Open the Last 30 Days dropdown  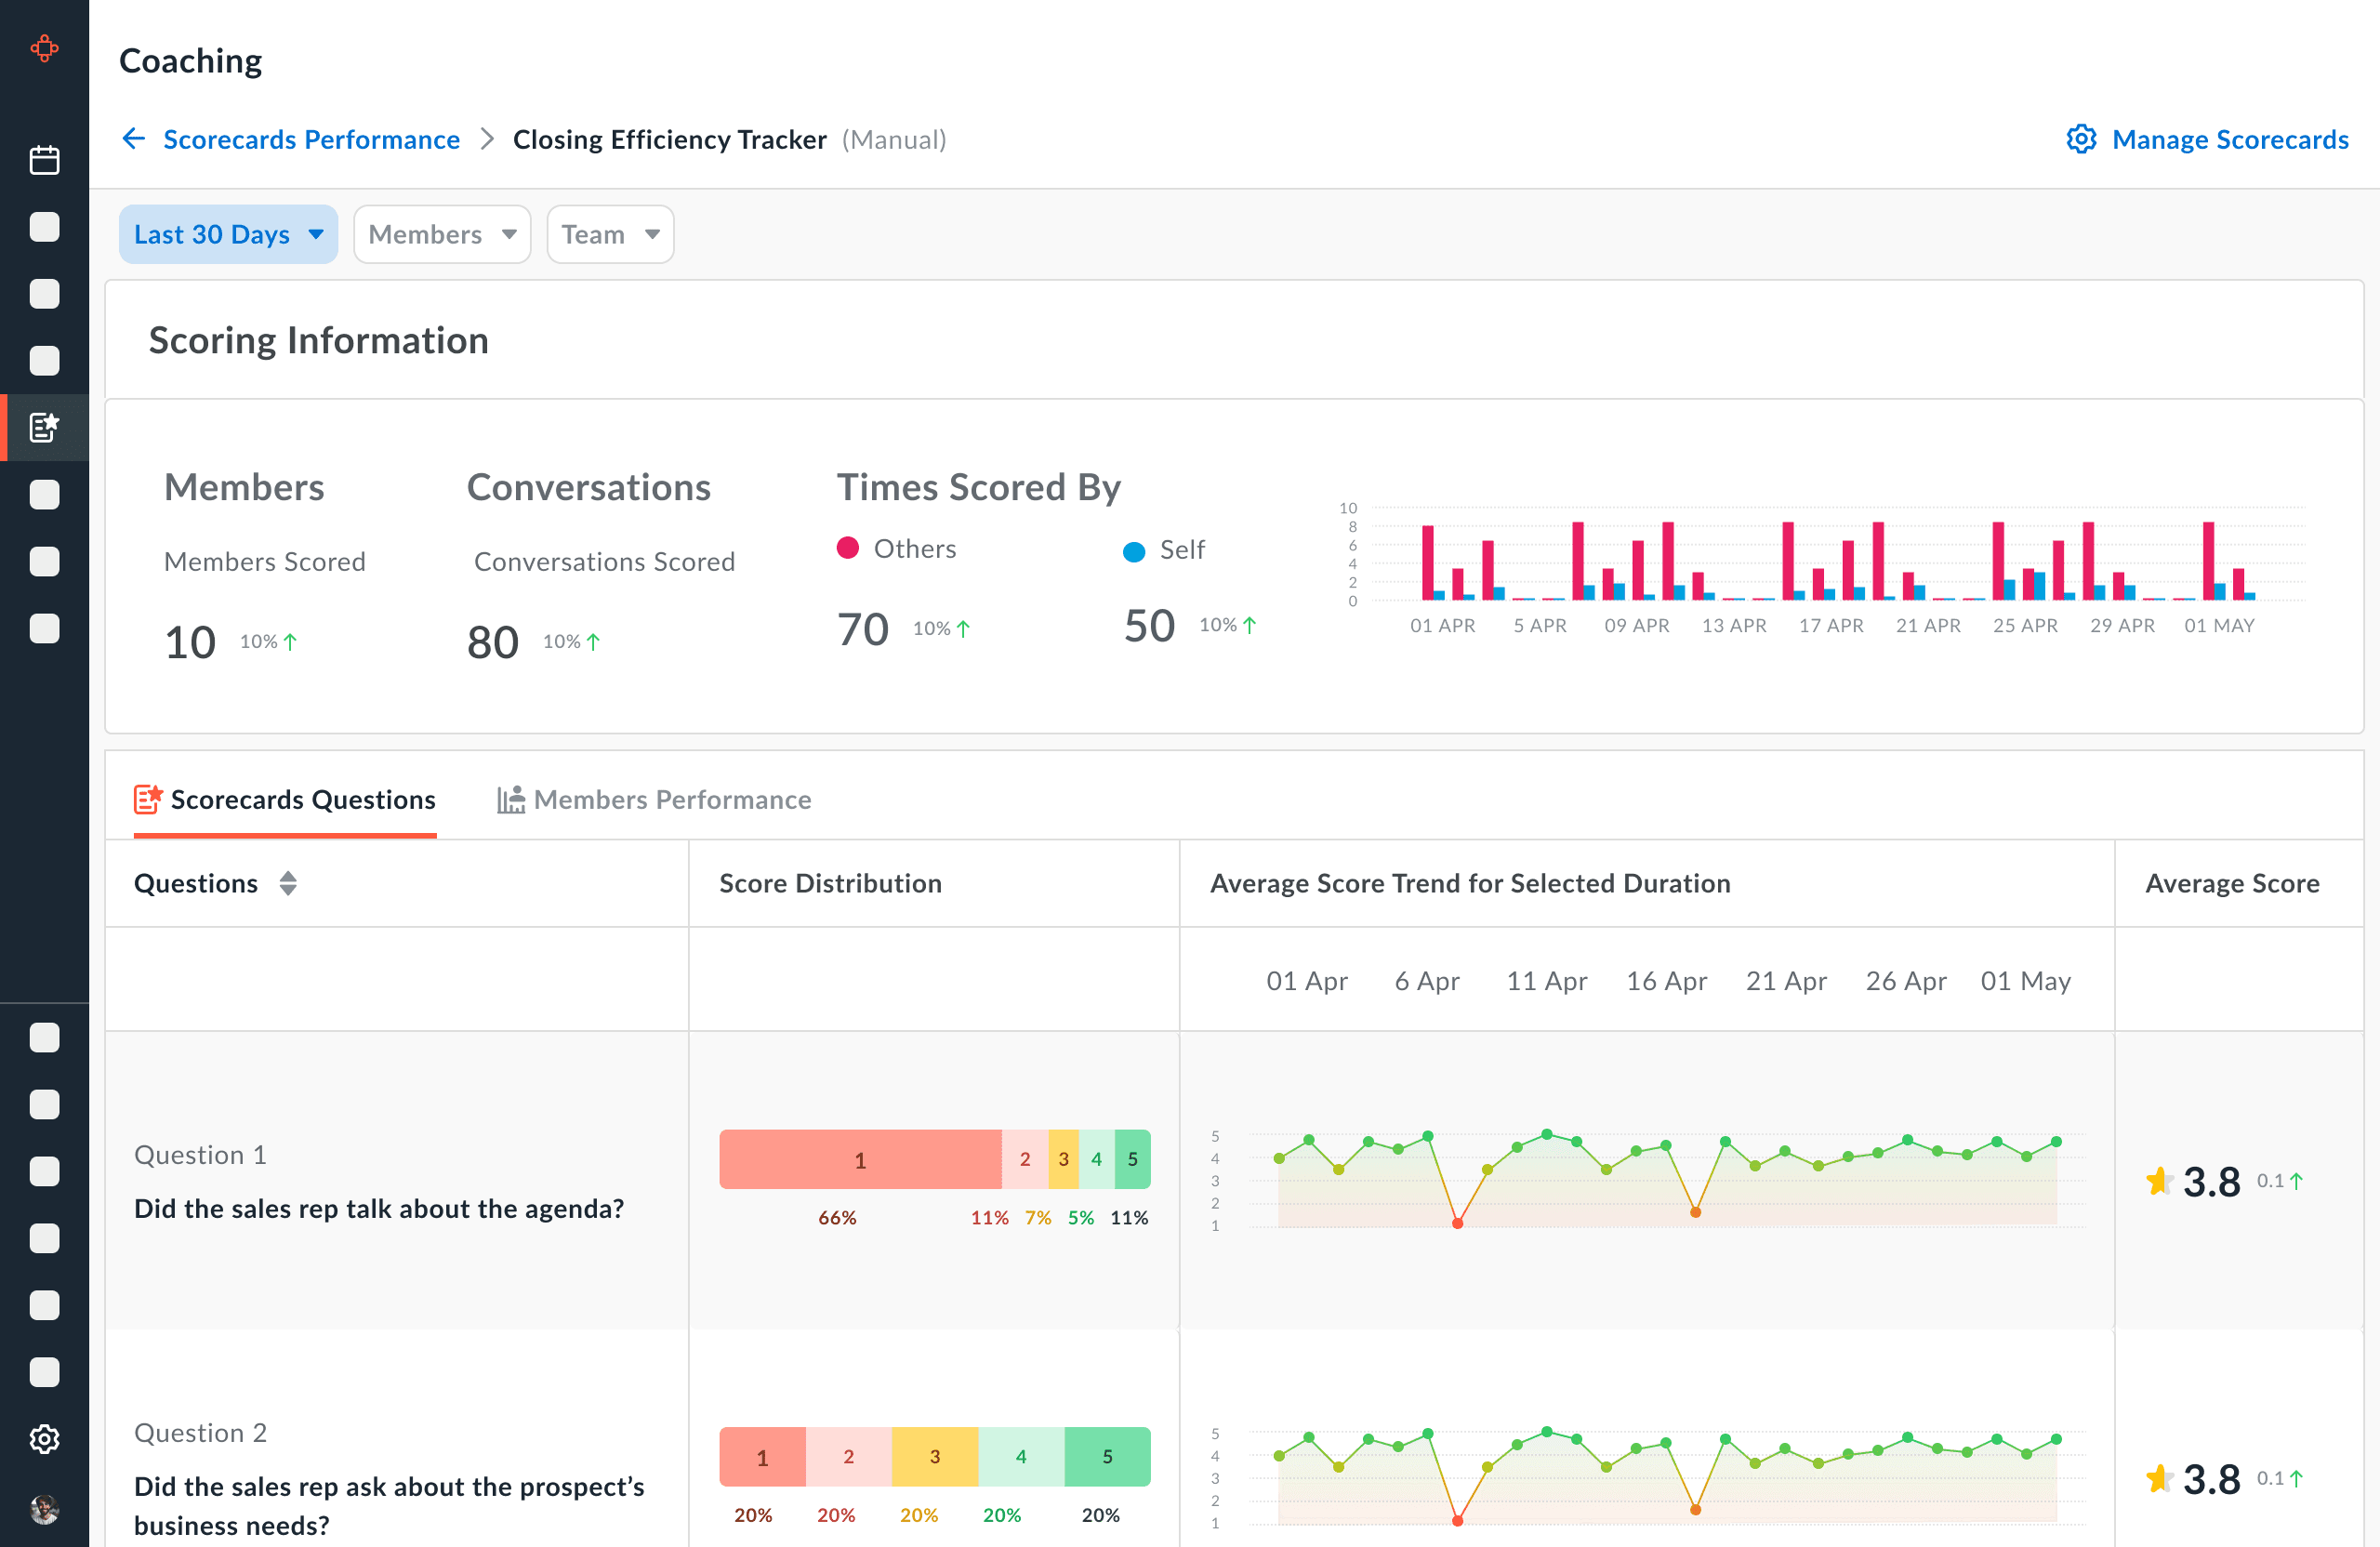[228, 234]
